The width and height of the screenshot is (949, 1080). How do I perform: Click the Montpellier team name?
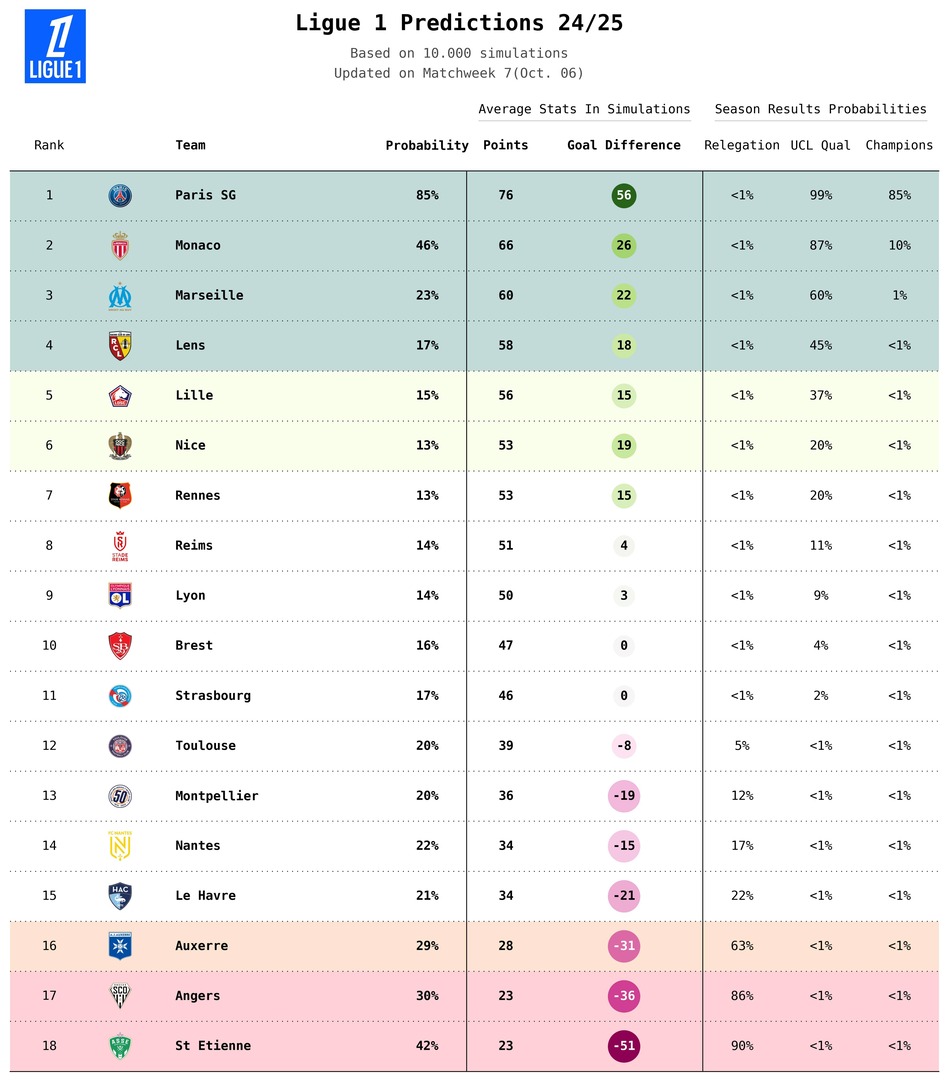click(216, 796)
